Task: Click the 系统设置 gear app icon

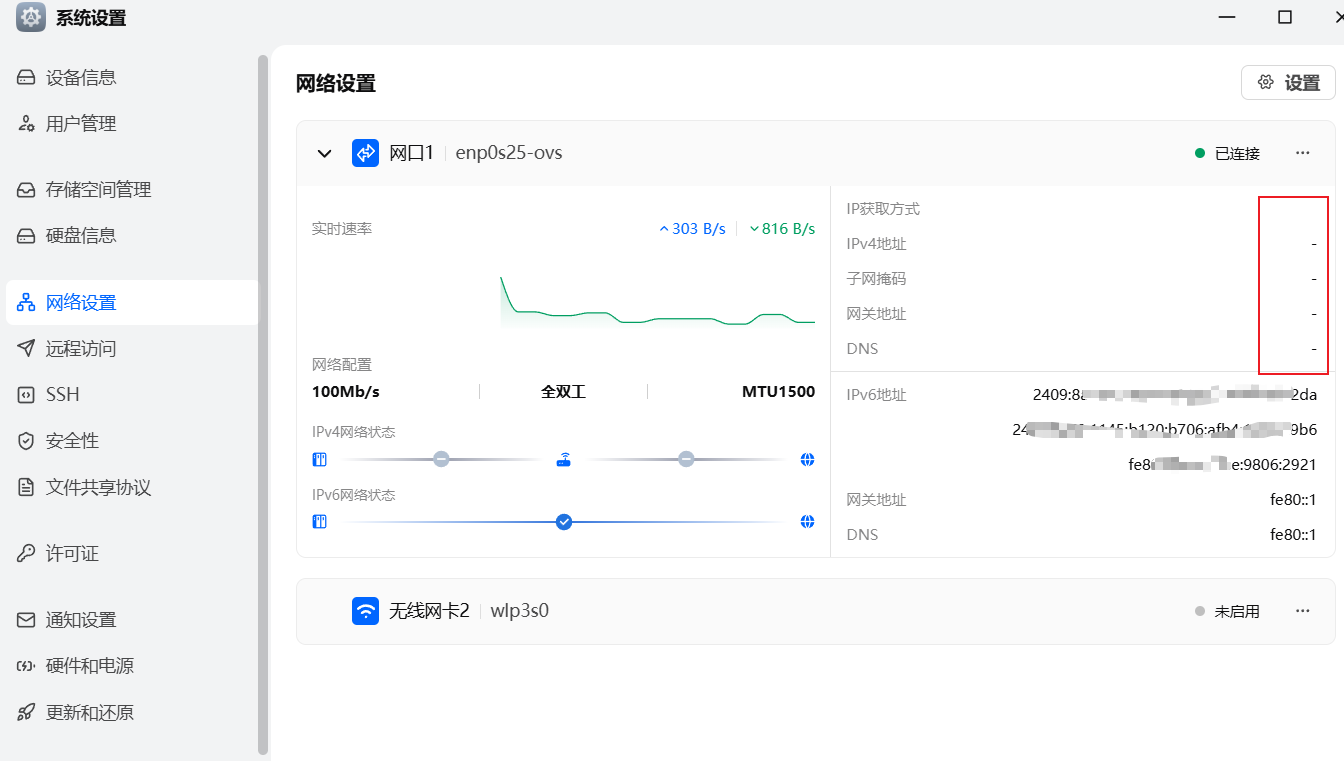Action: (31, 18)
